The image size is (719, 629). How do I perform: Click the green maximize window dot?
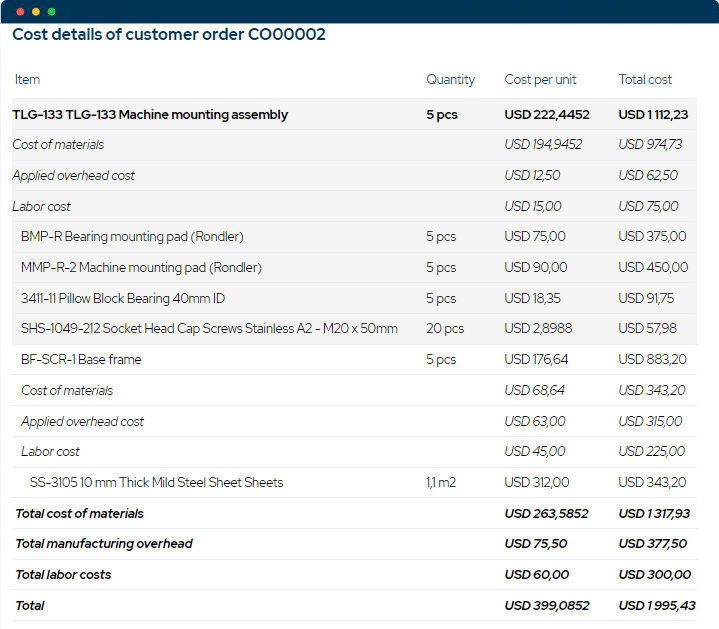point(51,12)
